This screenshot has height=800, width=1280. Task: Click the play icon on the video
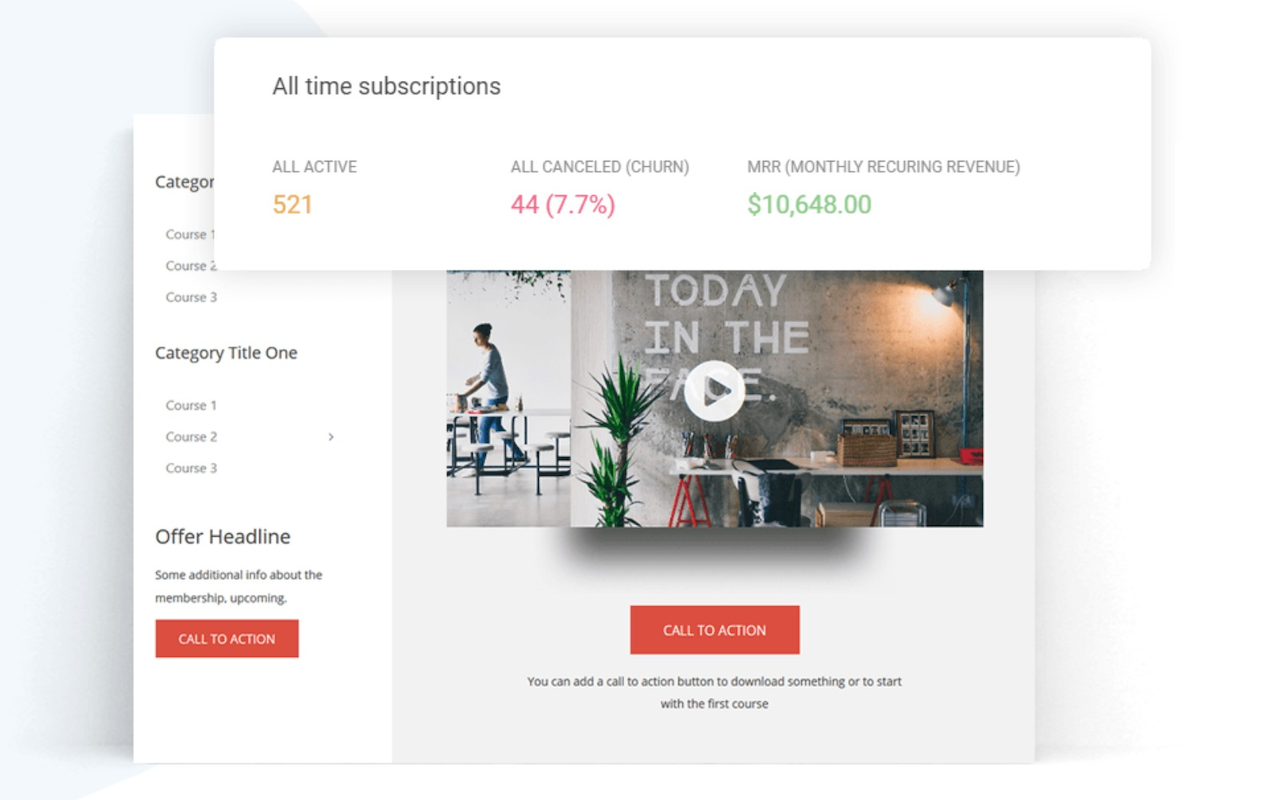(715, 392)
